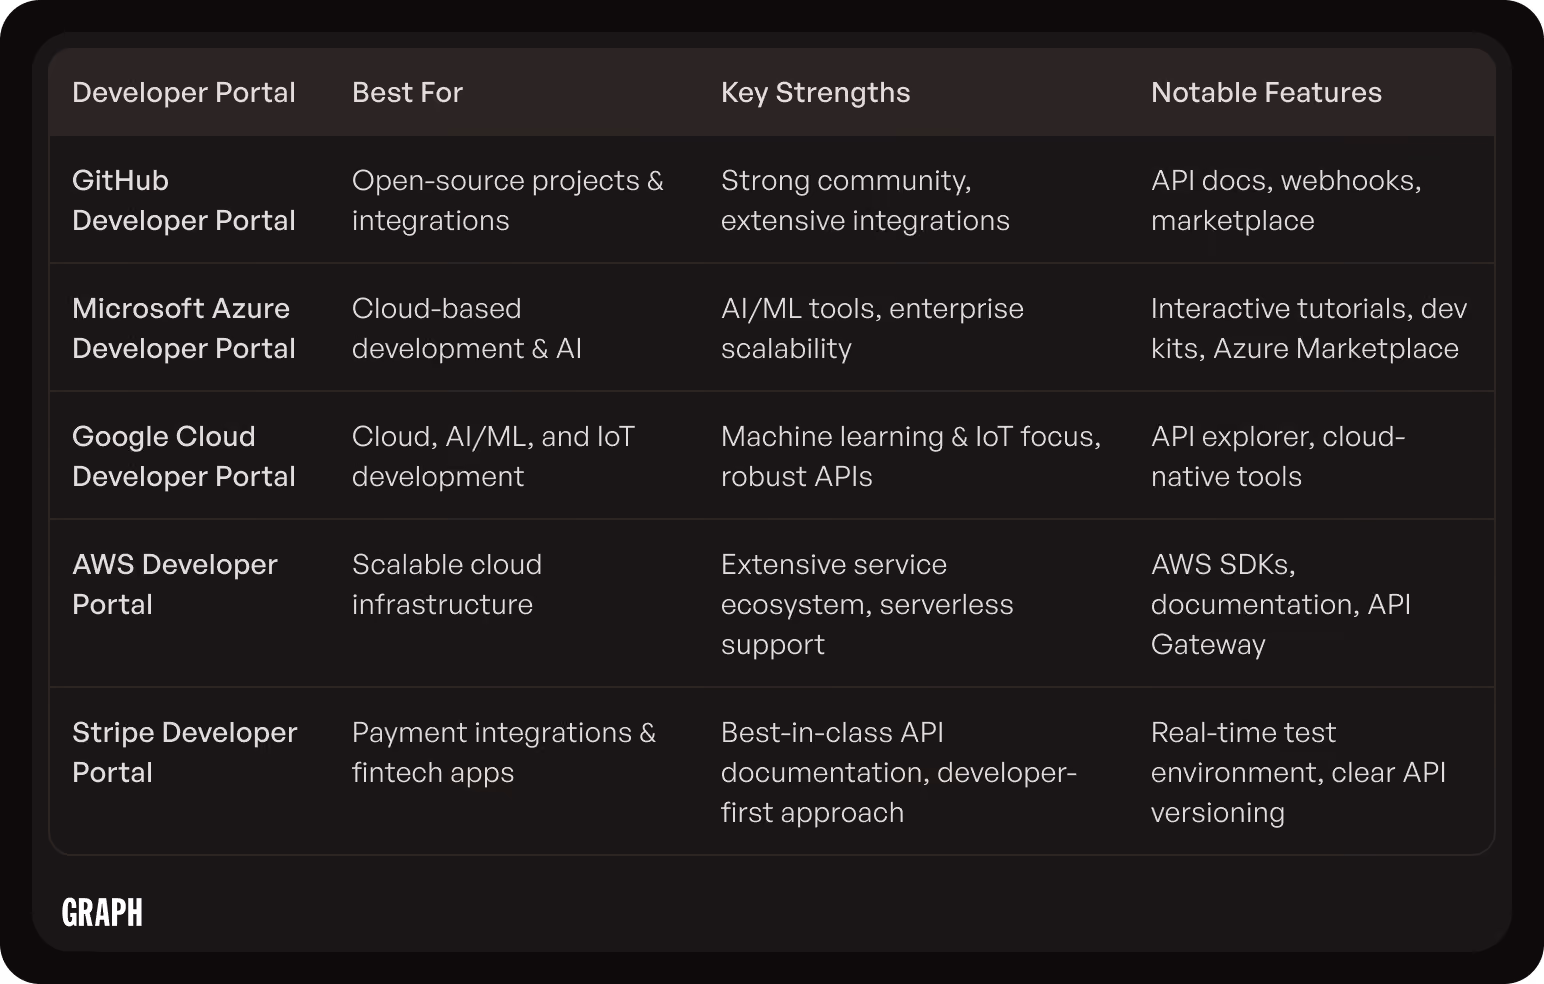The image size is (1544, 984).
Task: Click the GRAPH logo
Action: [x=102, y=912]
